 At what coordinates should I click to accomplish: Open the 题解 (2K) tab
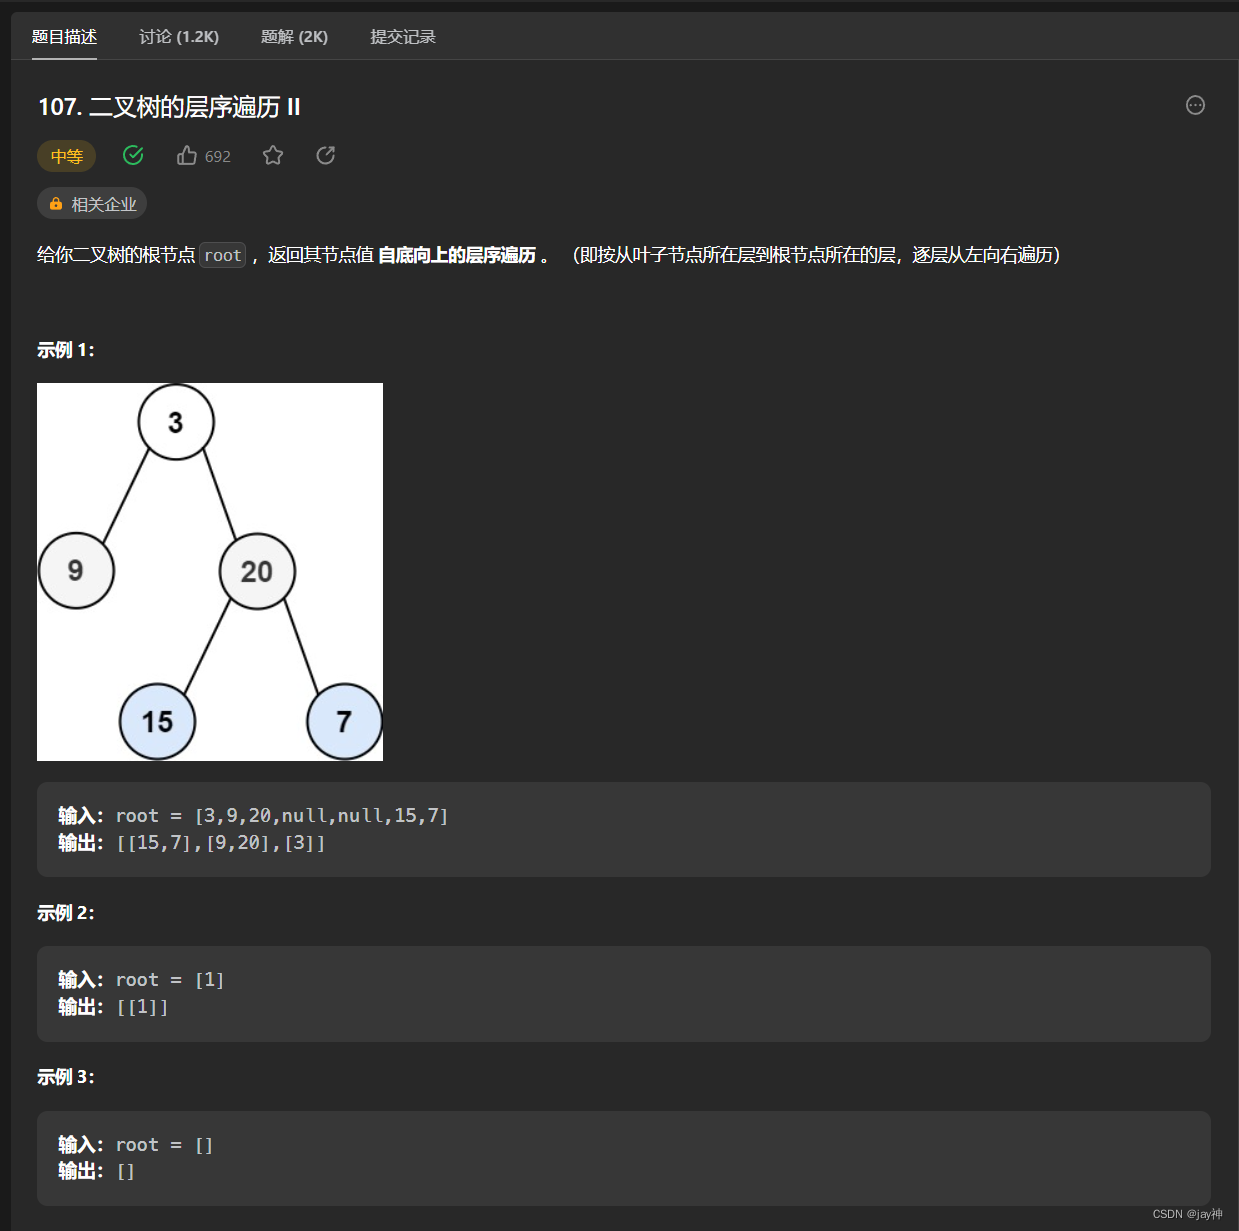[294, 37]
